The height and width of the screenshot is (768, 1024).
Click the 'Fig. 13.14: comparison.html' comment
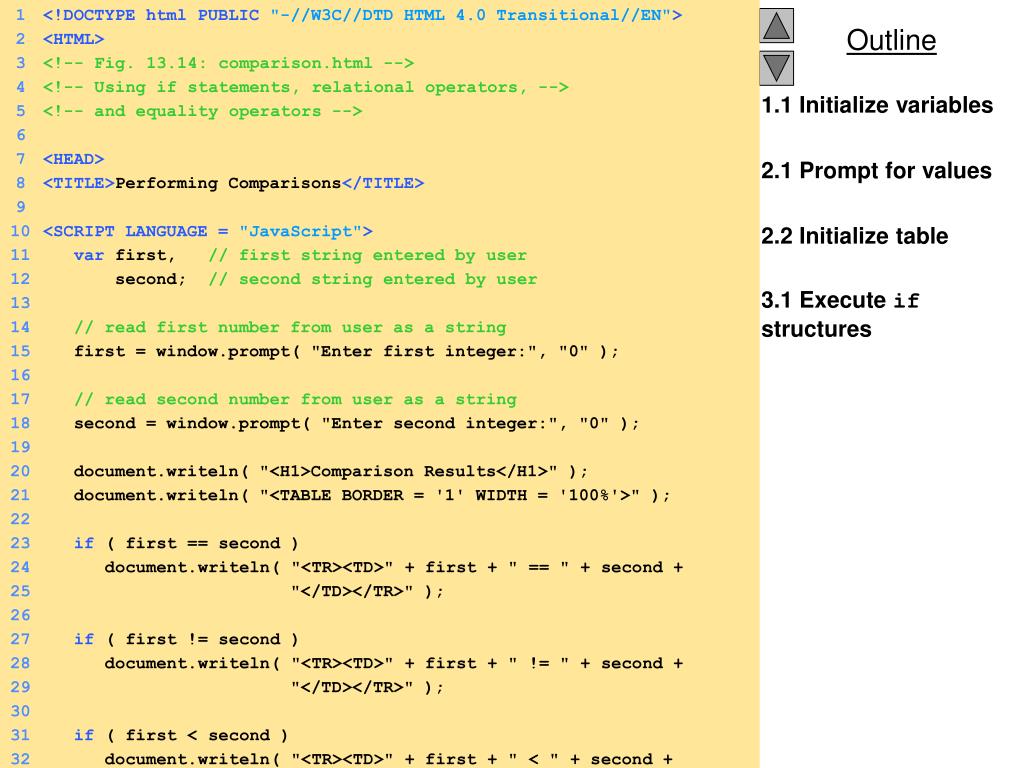229,63
